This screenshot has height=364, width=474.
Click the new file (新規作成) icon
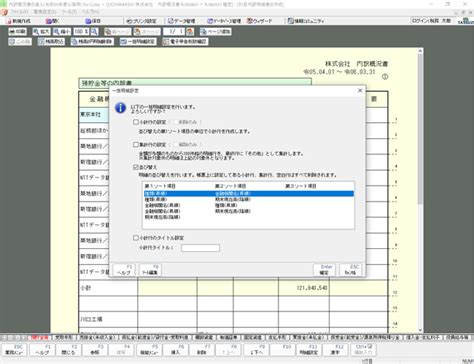coord(9,21)
